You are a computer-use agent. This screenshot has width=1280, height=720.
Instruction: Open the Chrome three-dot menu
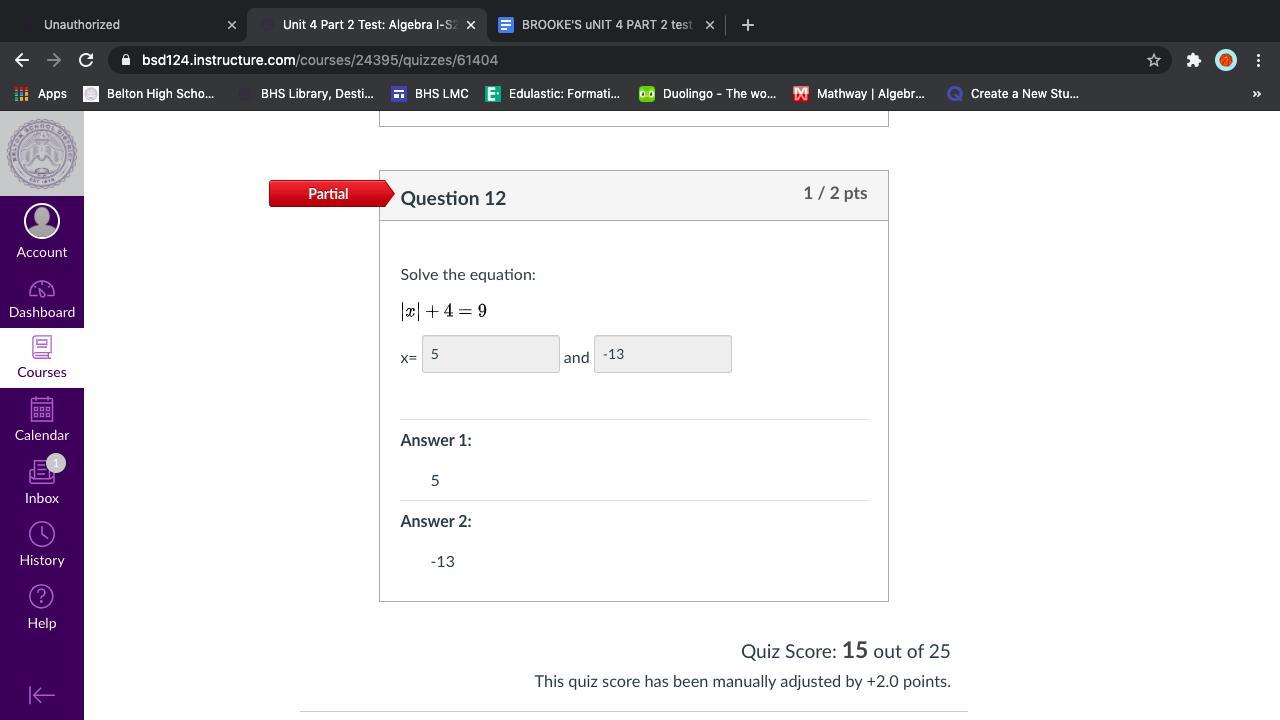[1258, 60]
